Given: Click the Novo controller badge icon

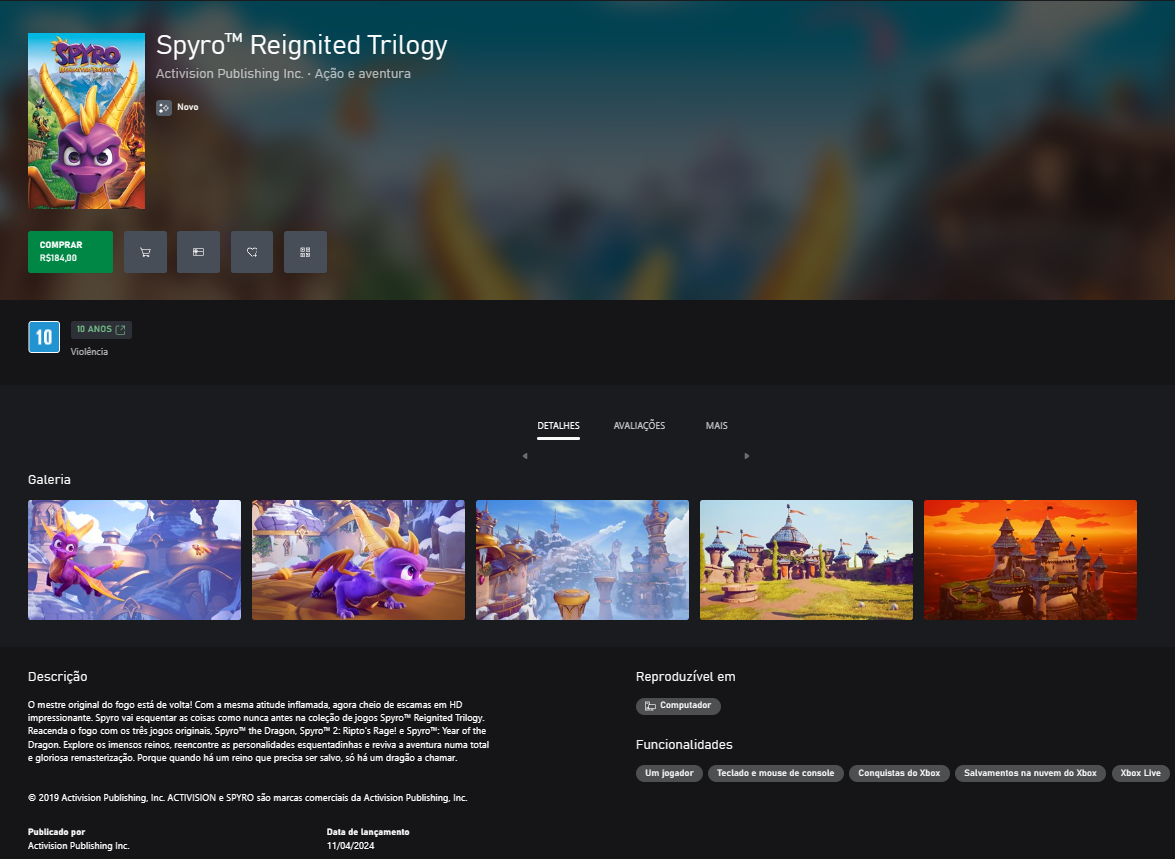Looking at the screenshot, I should (x=163, y=108).
